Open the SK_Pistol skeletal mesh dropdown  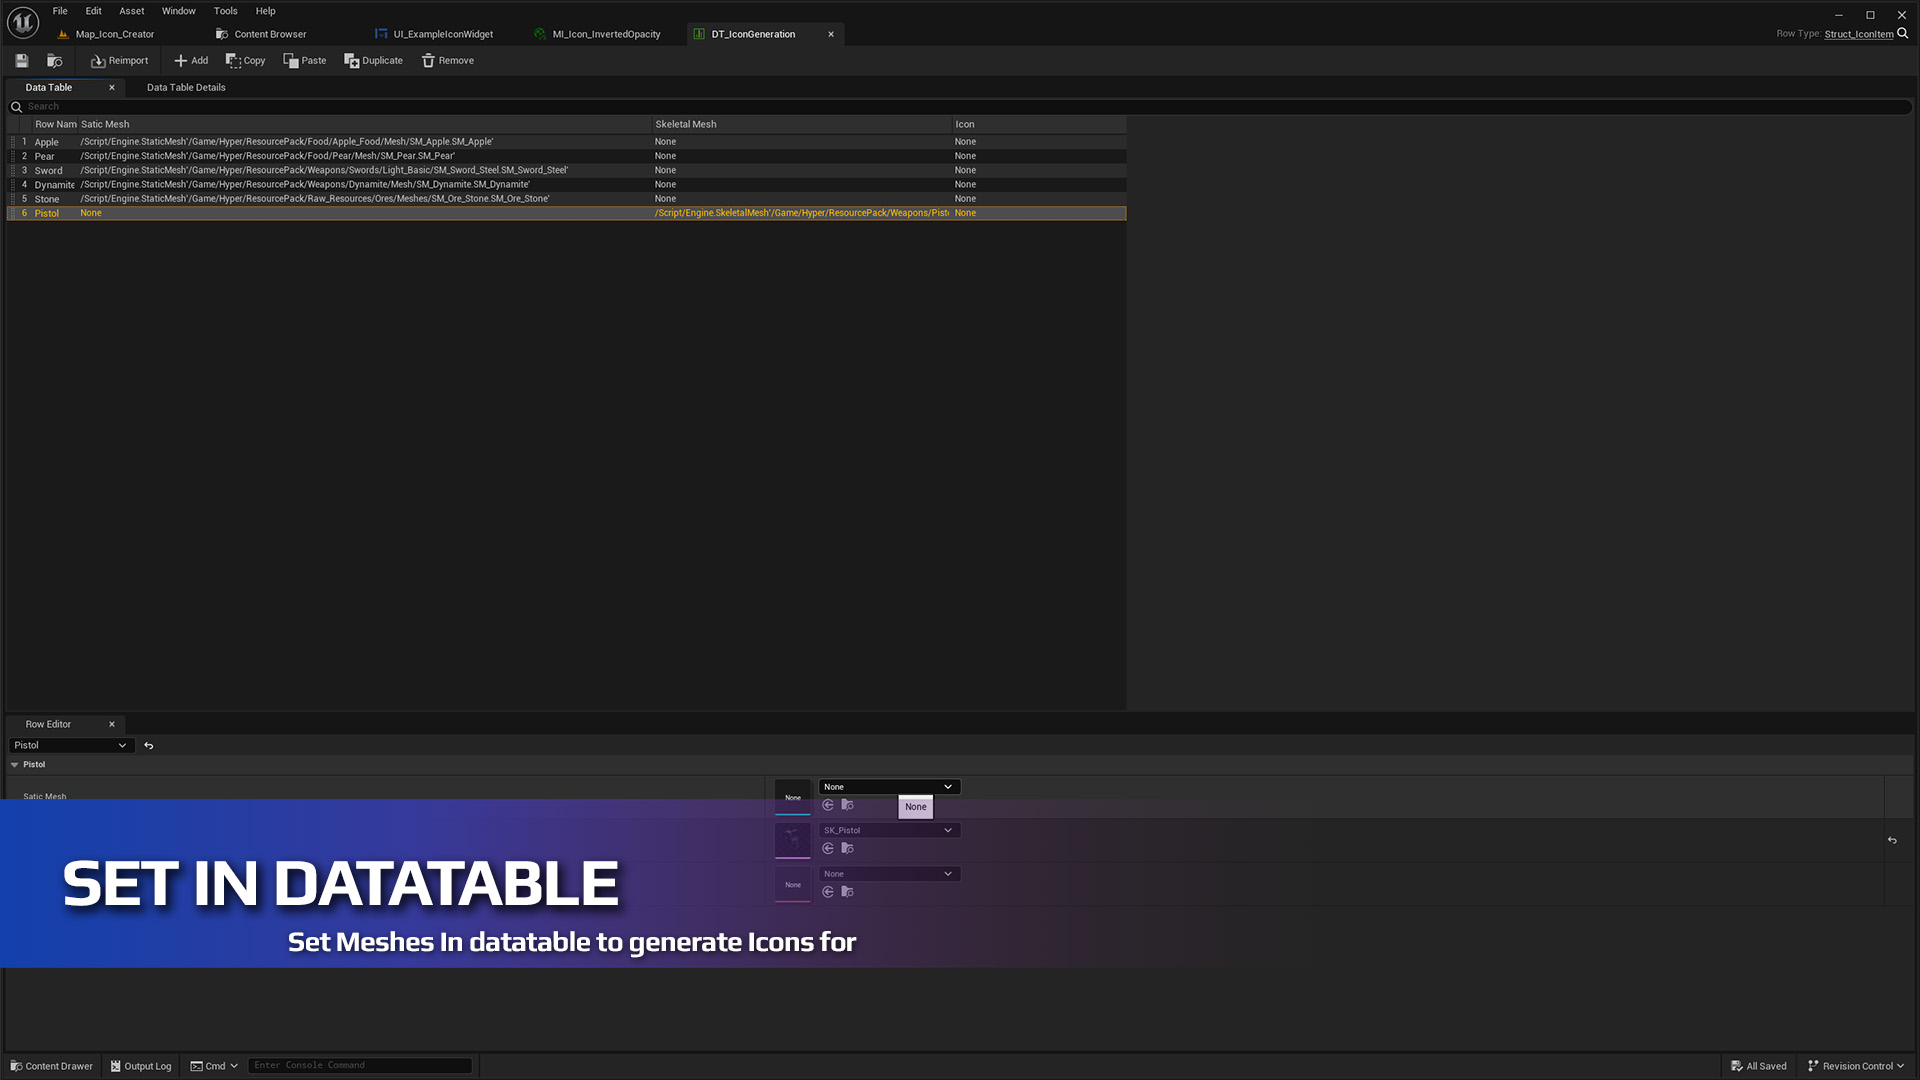coord(889,831)
